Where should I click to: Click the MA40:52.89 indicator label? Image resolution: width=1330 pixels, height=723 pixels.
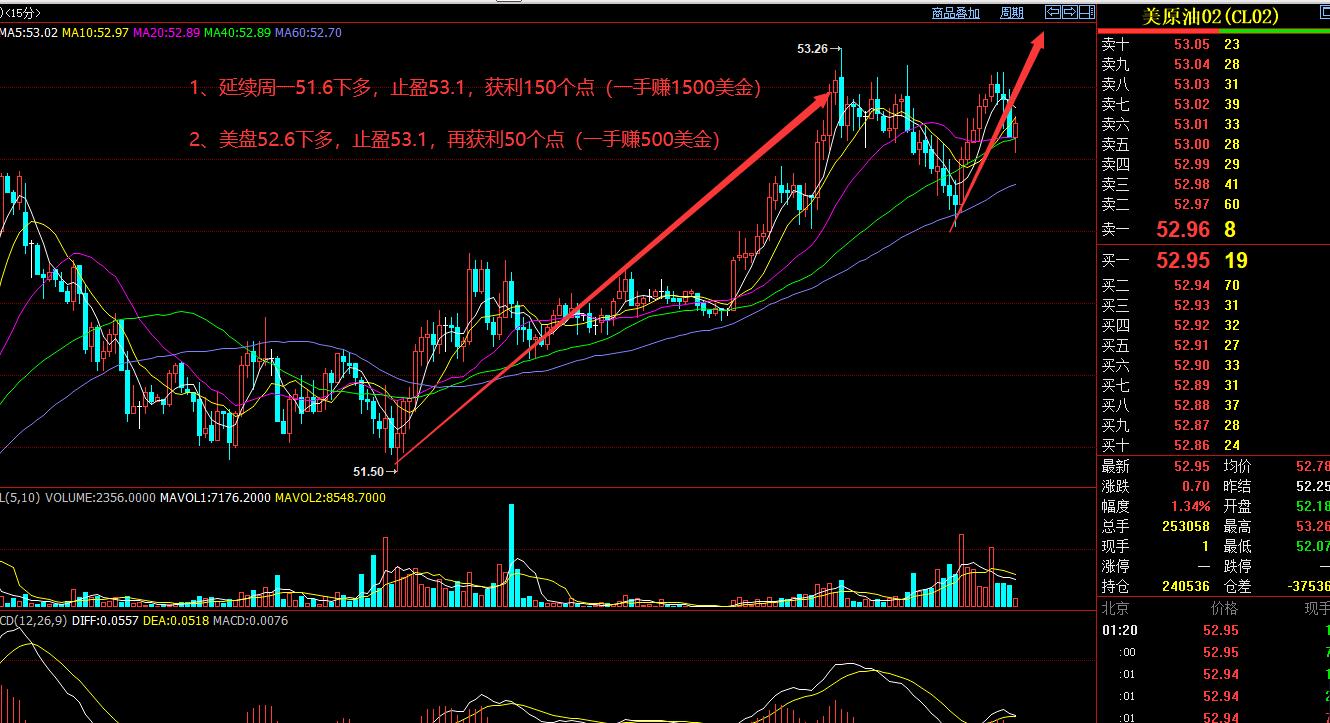tap(237, 33)
